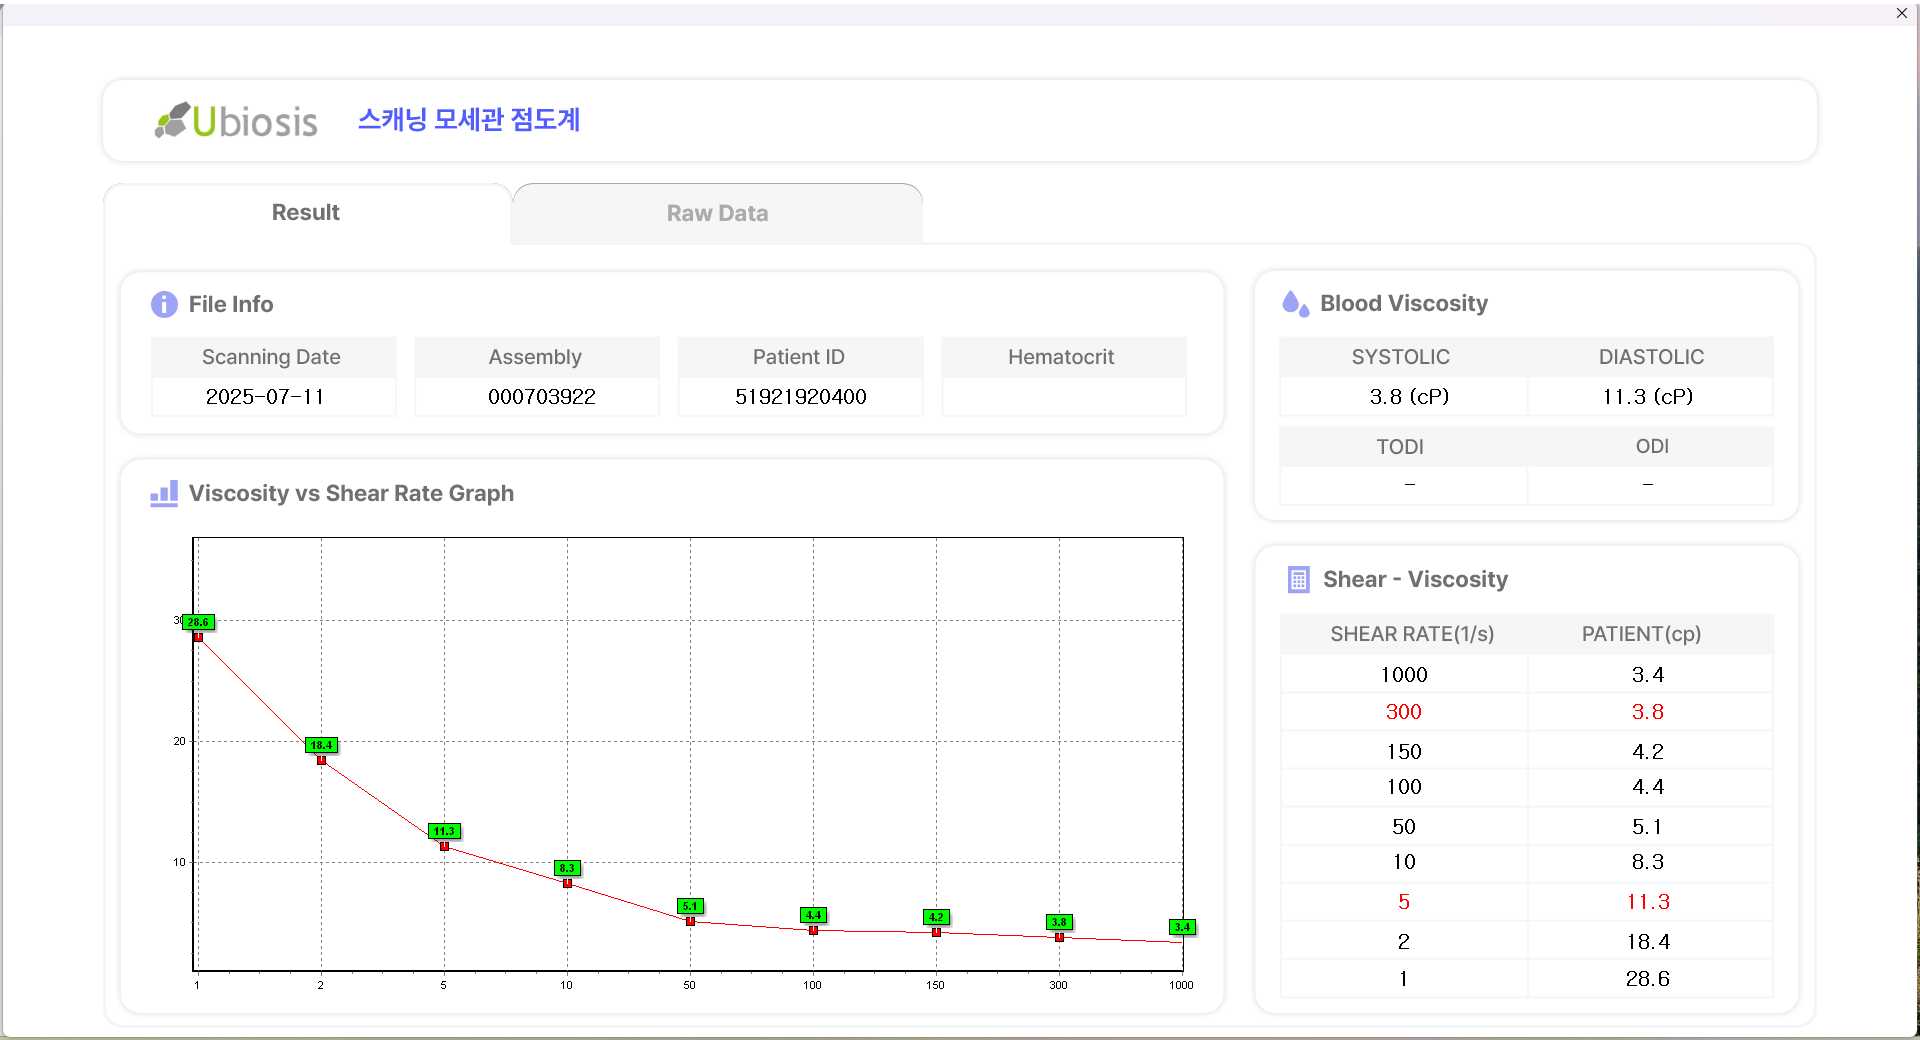Close the window with the X button
The image size is (1920, 1040).
pos(1901,13)
